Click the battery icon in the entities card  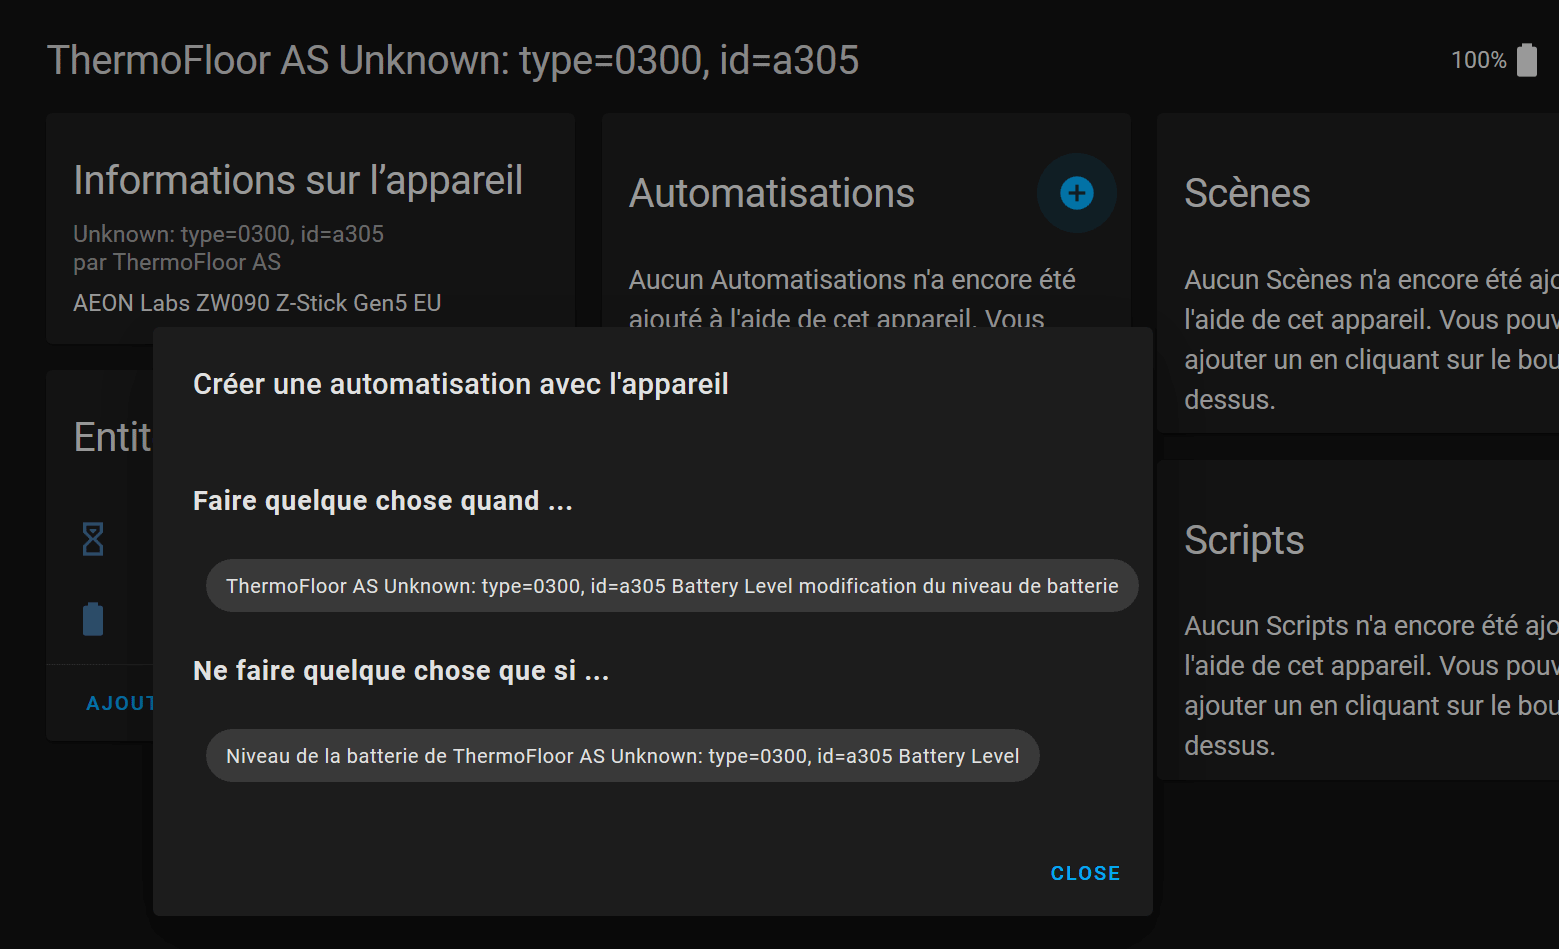(x=93, y=619)
